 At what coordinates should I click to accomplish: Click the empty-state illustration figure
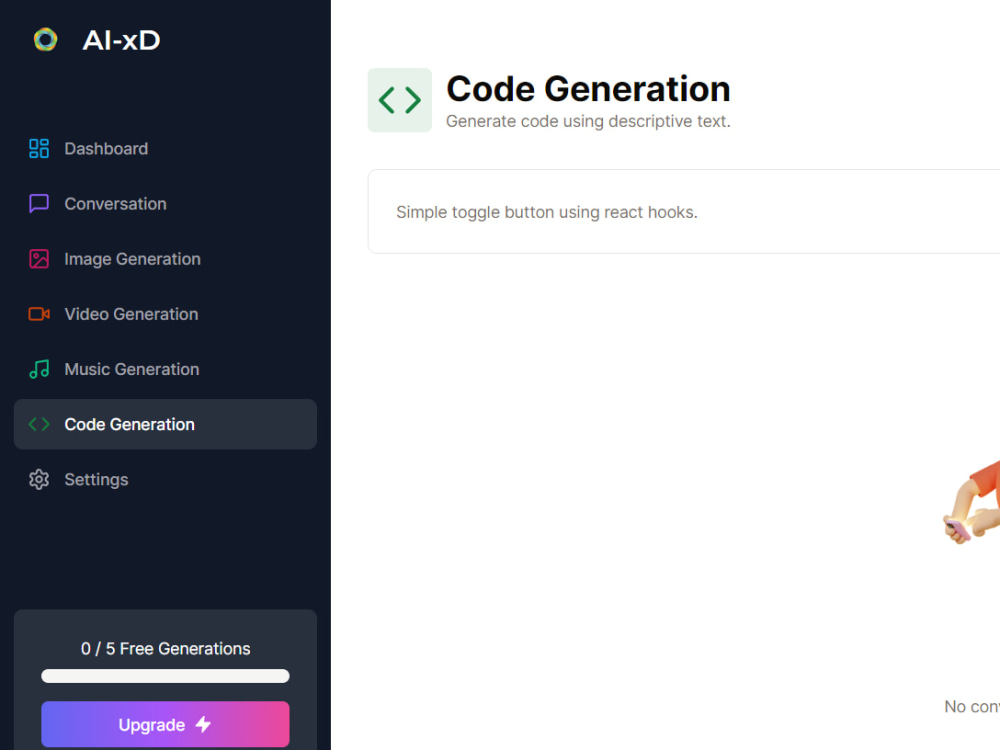coord(971,503)
